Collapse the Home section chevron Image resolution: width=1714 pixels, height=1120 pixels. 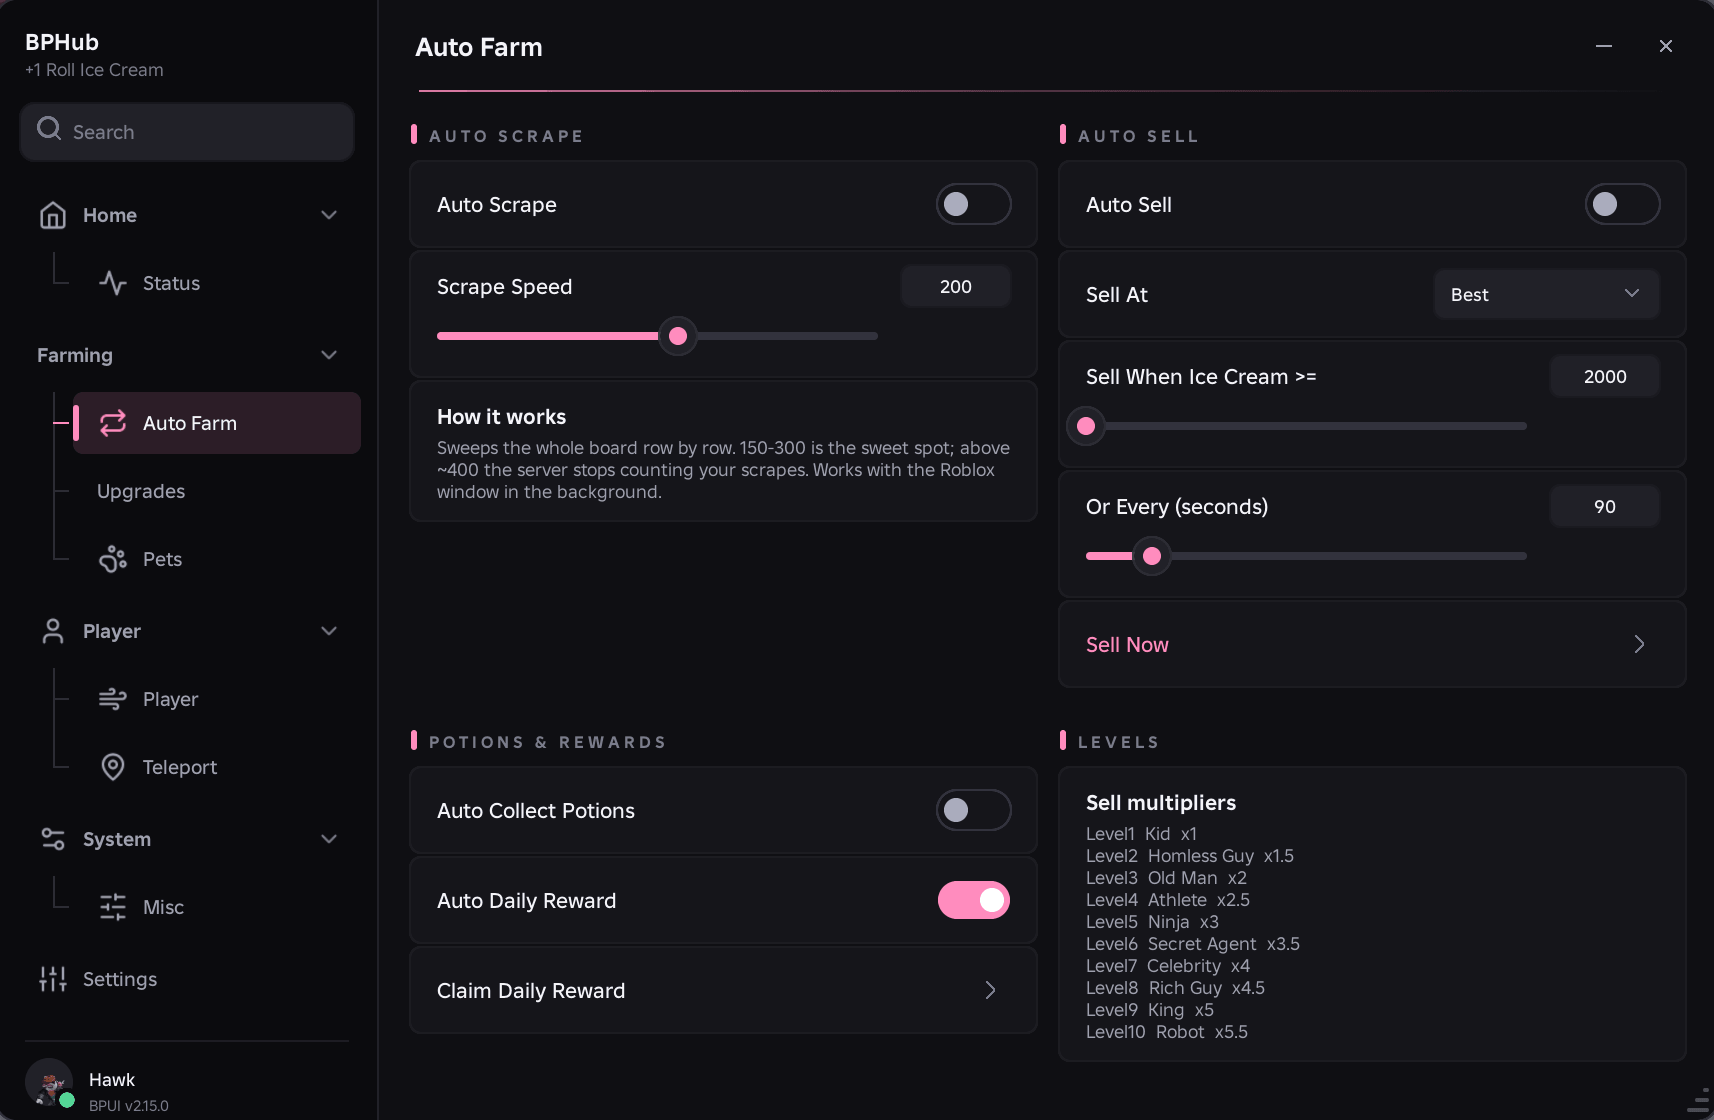coord(329,215)
